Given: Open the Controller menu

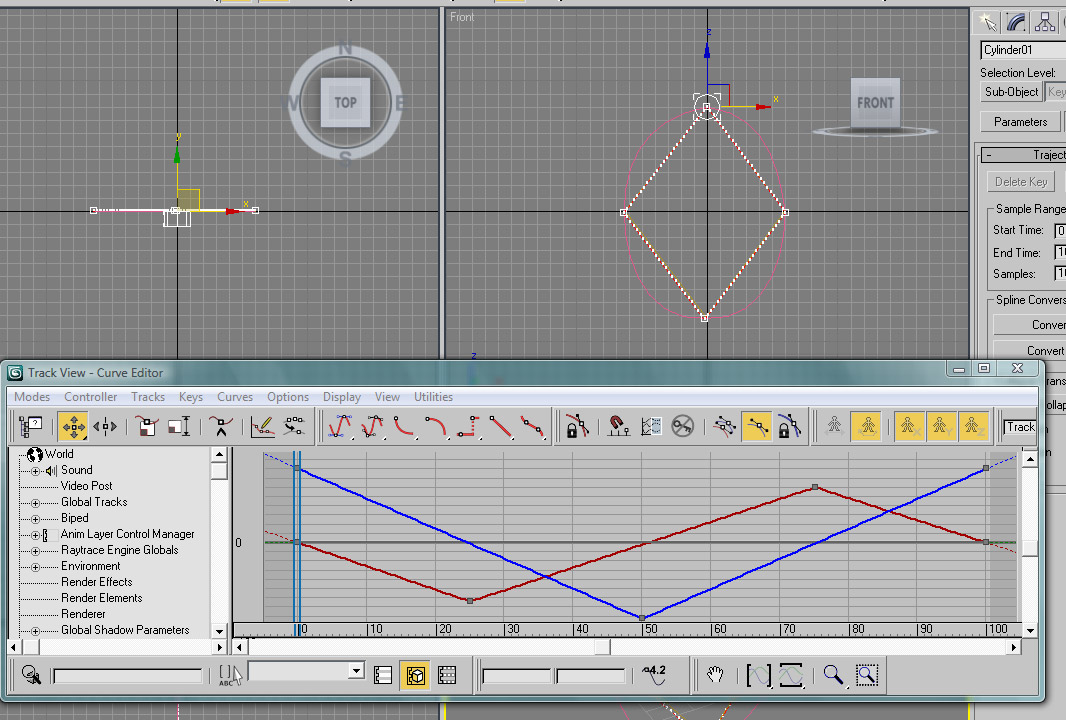Looking at the screenshot, I should click(90, 397).
